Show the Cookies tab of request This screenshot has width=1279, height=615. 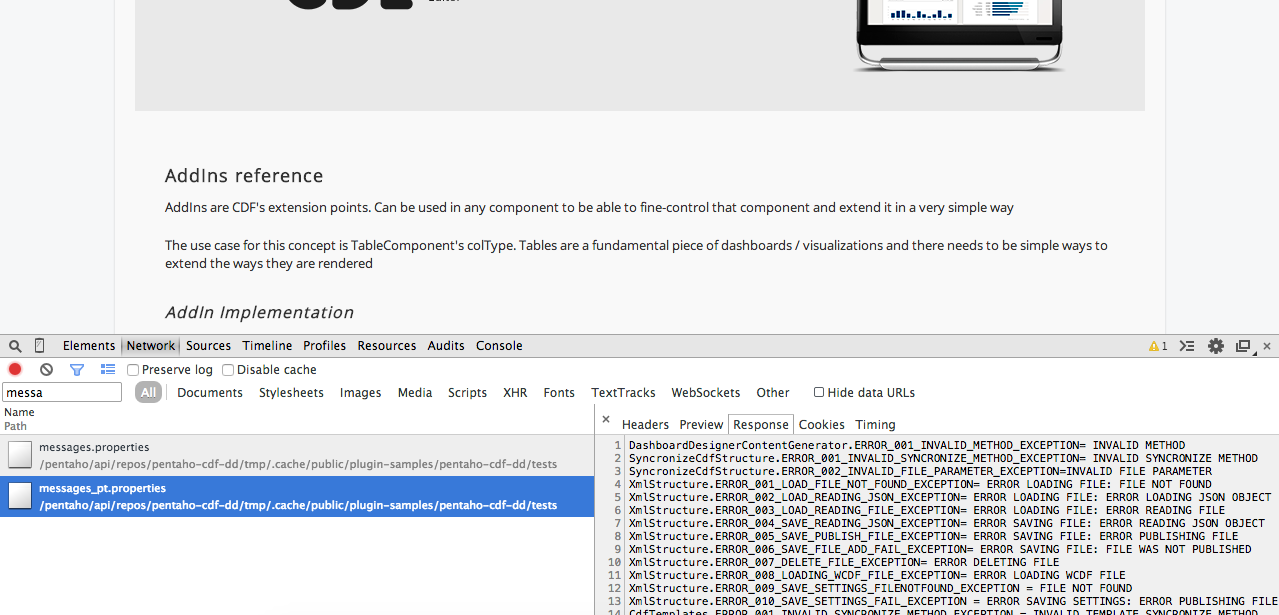point(822,425)
